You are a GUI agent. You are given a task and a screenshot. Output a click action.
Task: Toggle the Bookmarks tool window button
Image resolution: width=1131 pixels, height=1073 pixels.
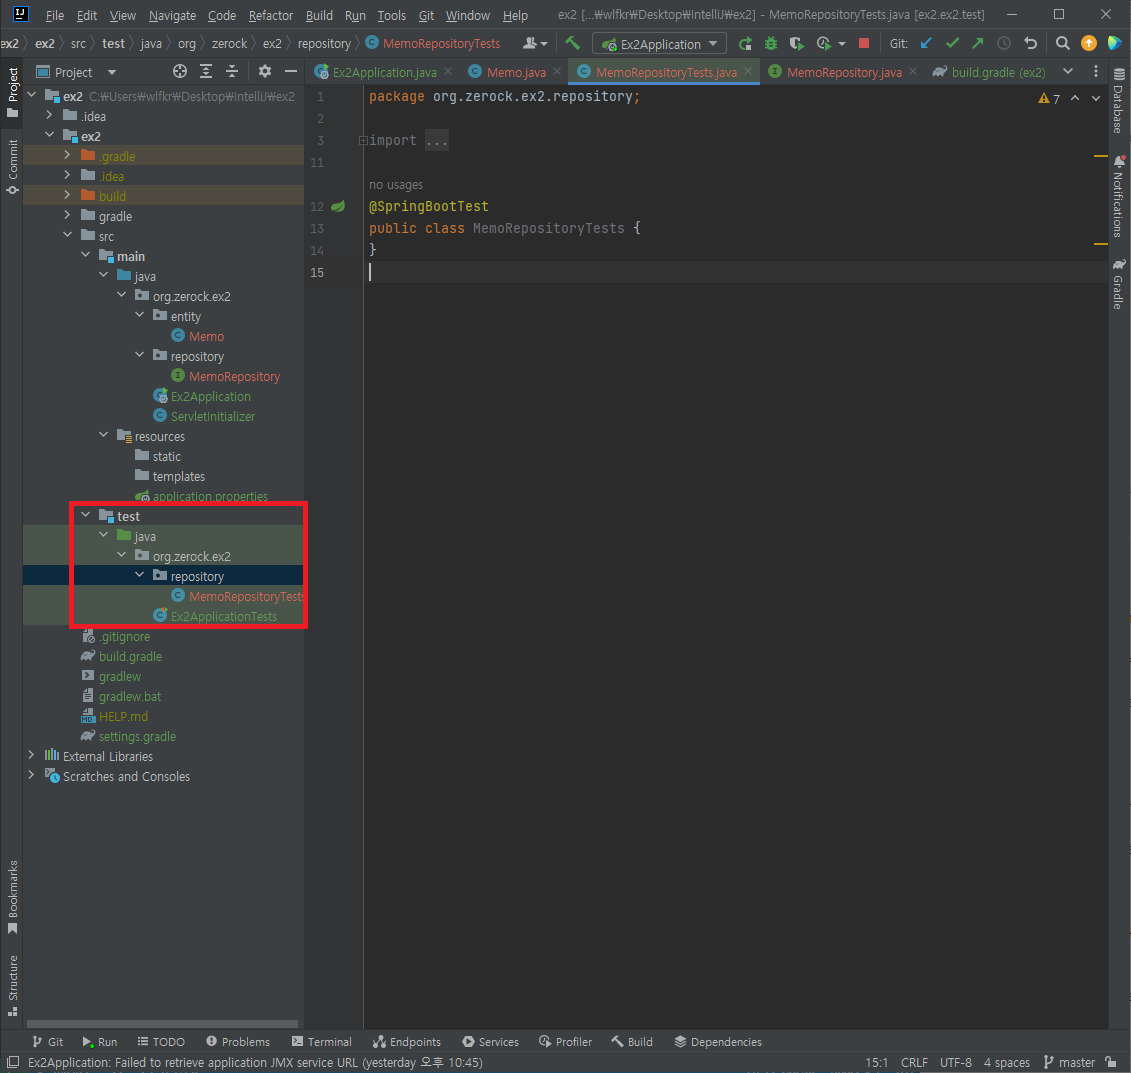(x=12, y=896)
